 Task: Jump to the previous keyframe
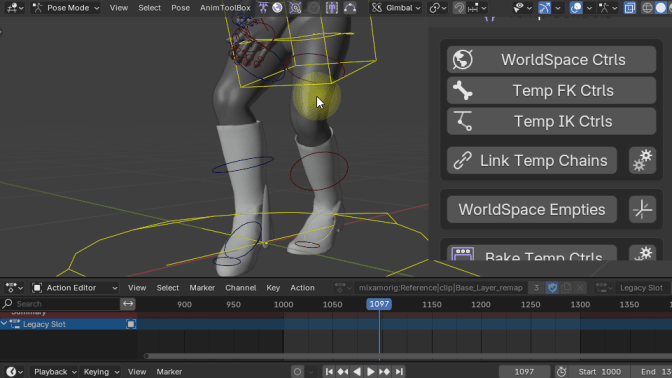point(343,372)
